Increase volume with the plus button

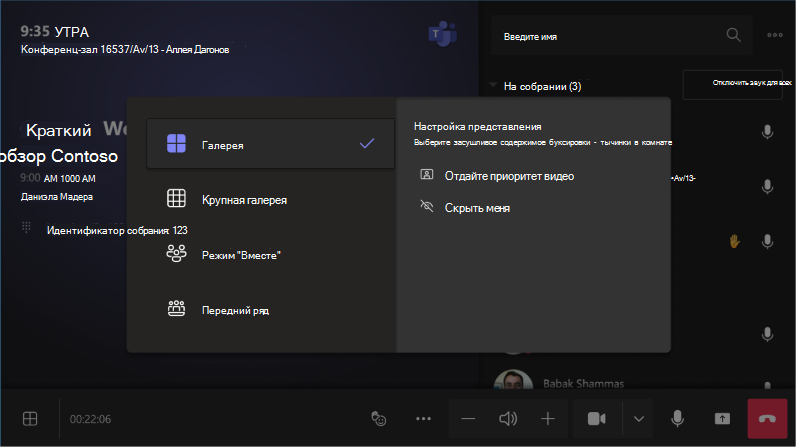click(x=548, y=419)
